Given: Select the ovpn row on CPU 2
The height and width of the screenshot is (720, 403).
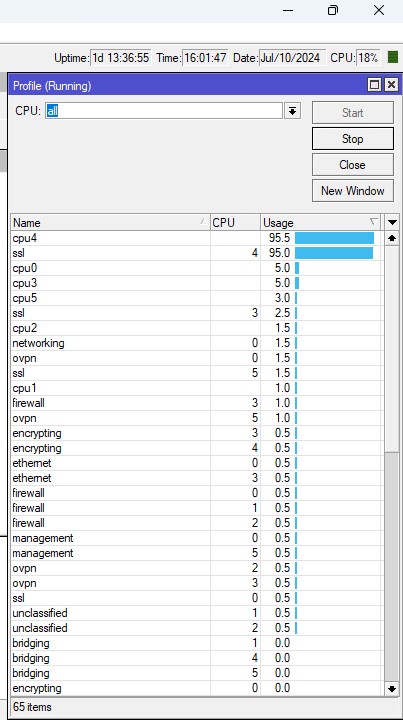Looking at the screenshot, I should (x=196, y=568).
